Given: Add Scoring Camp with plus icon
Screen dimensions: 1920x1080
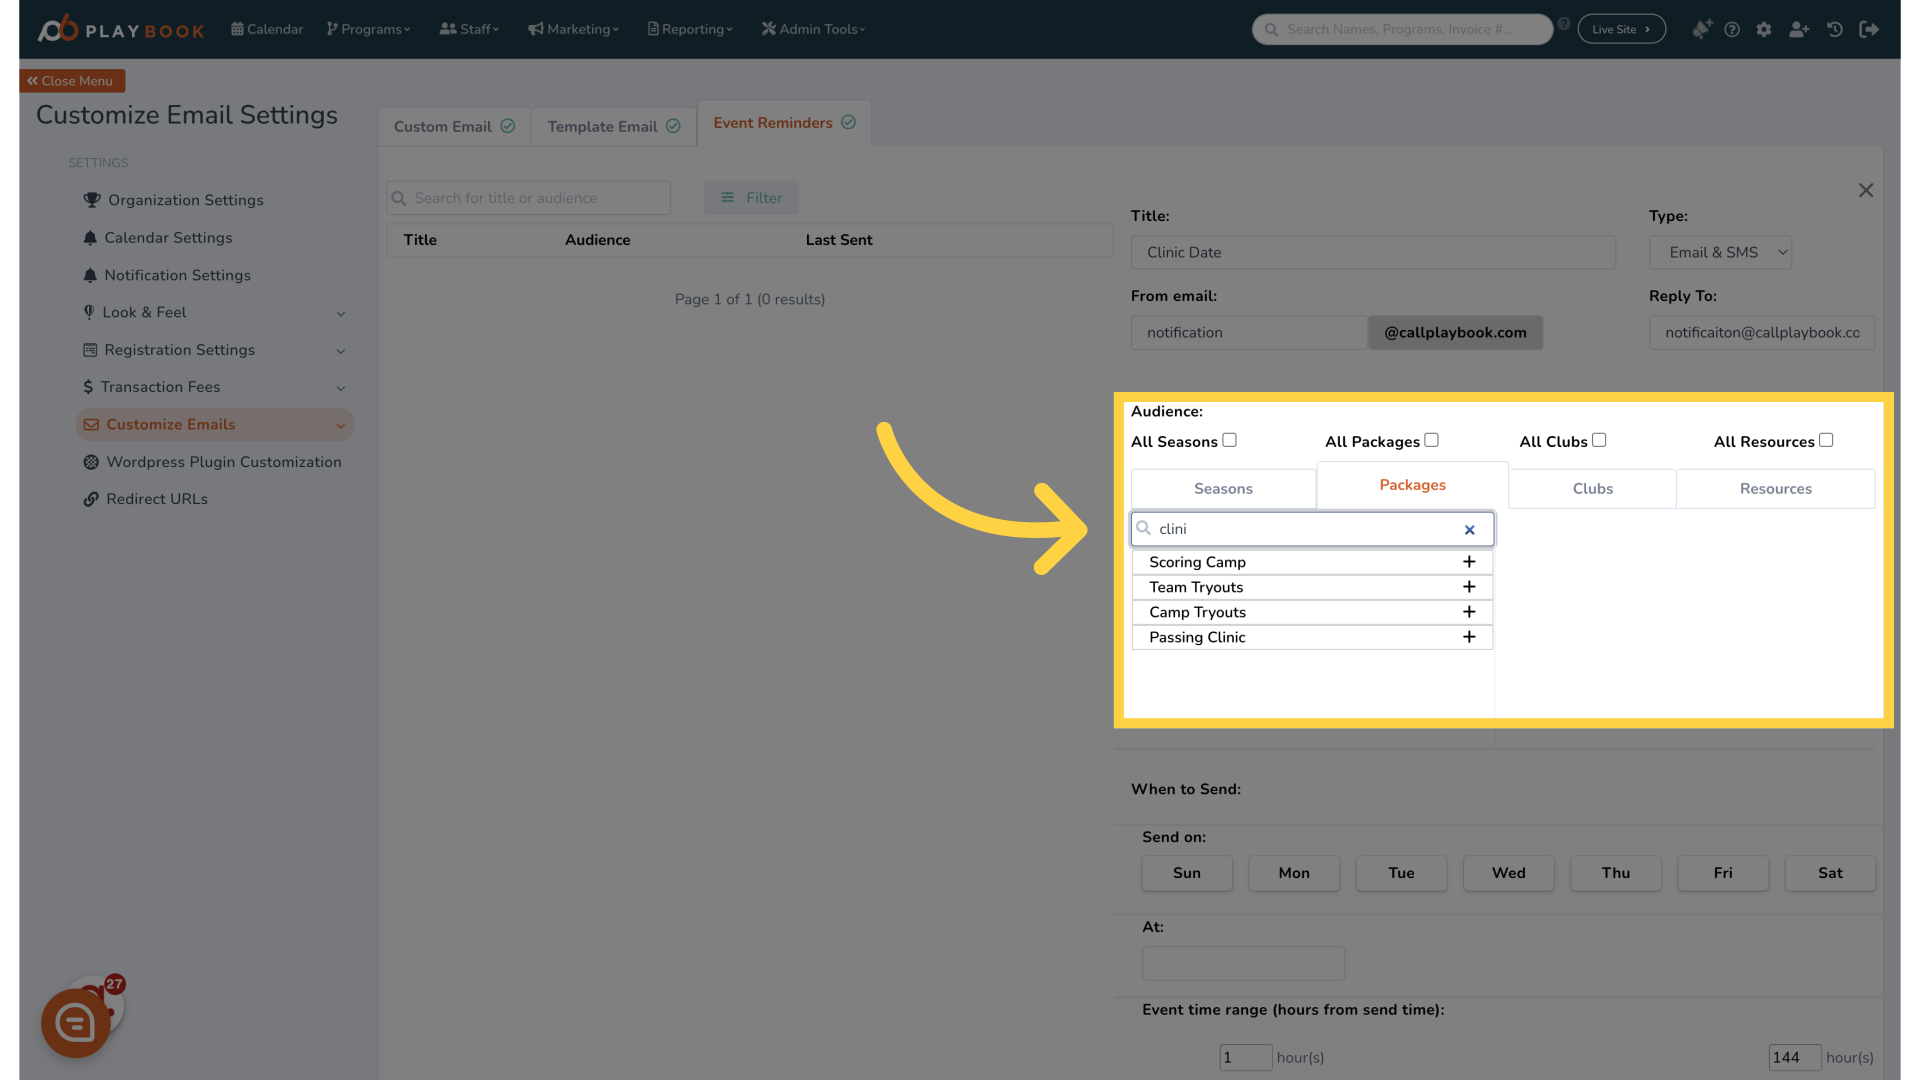Looking at the screenshot, I should pos(1469,562).
